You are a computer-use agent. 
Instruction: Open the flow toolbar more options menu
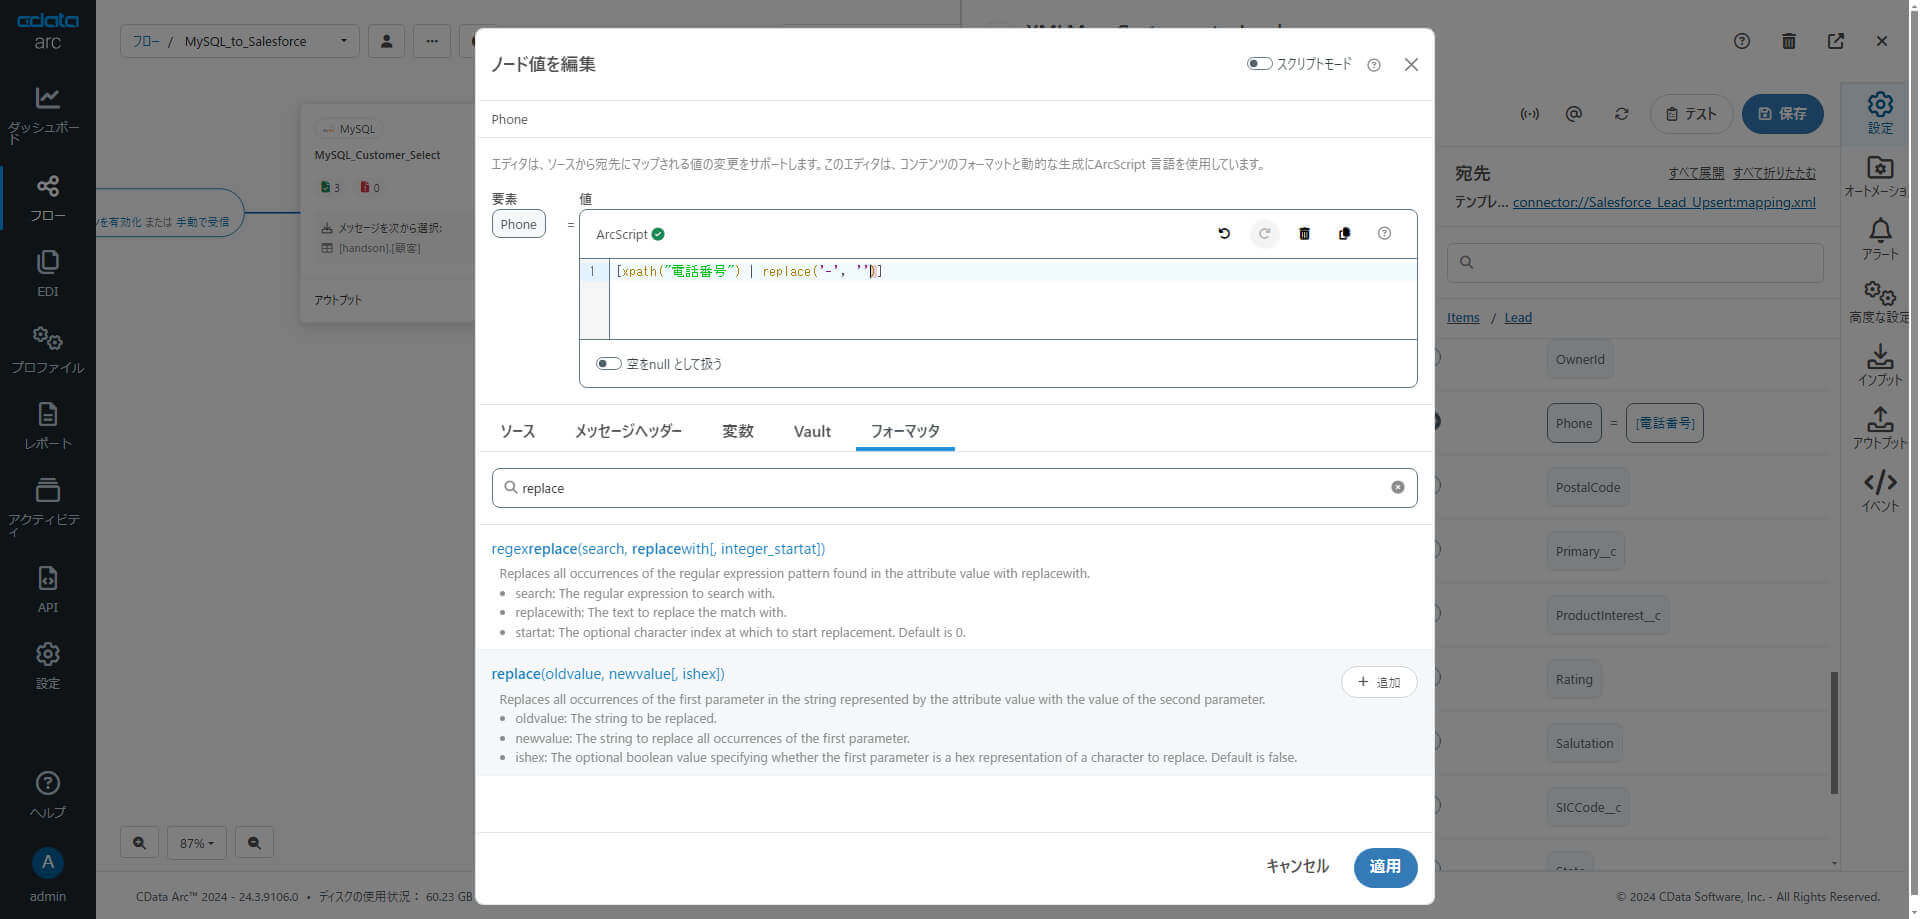tap(432, 41)
